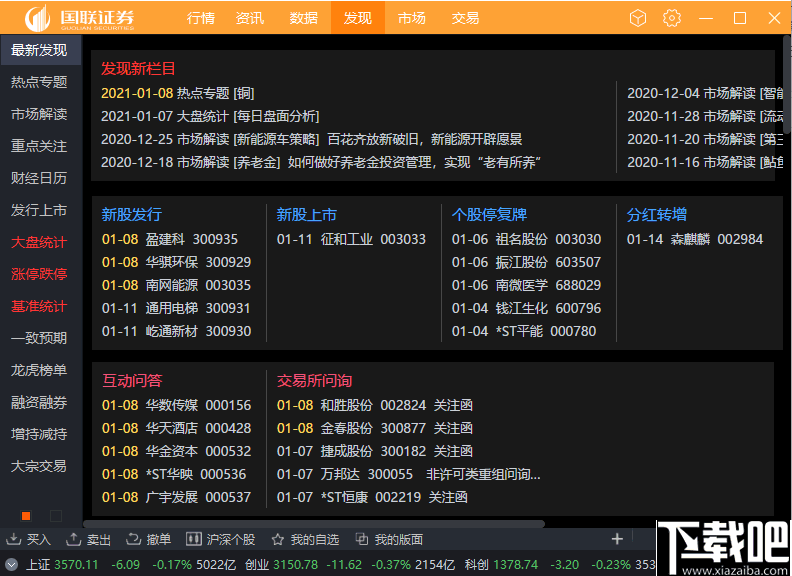Open 市场解读 in sidebar
Screen dimensions: 792x576
(39, 114)
